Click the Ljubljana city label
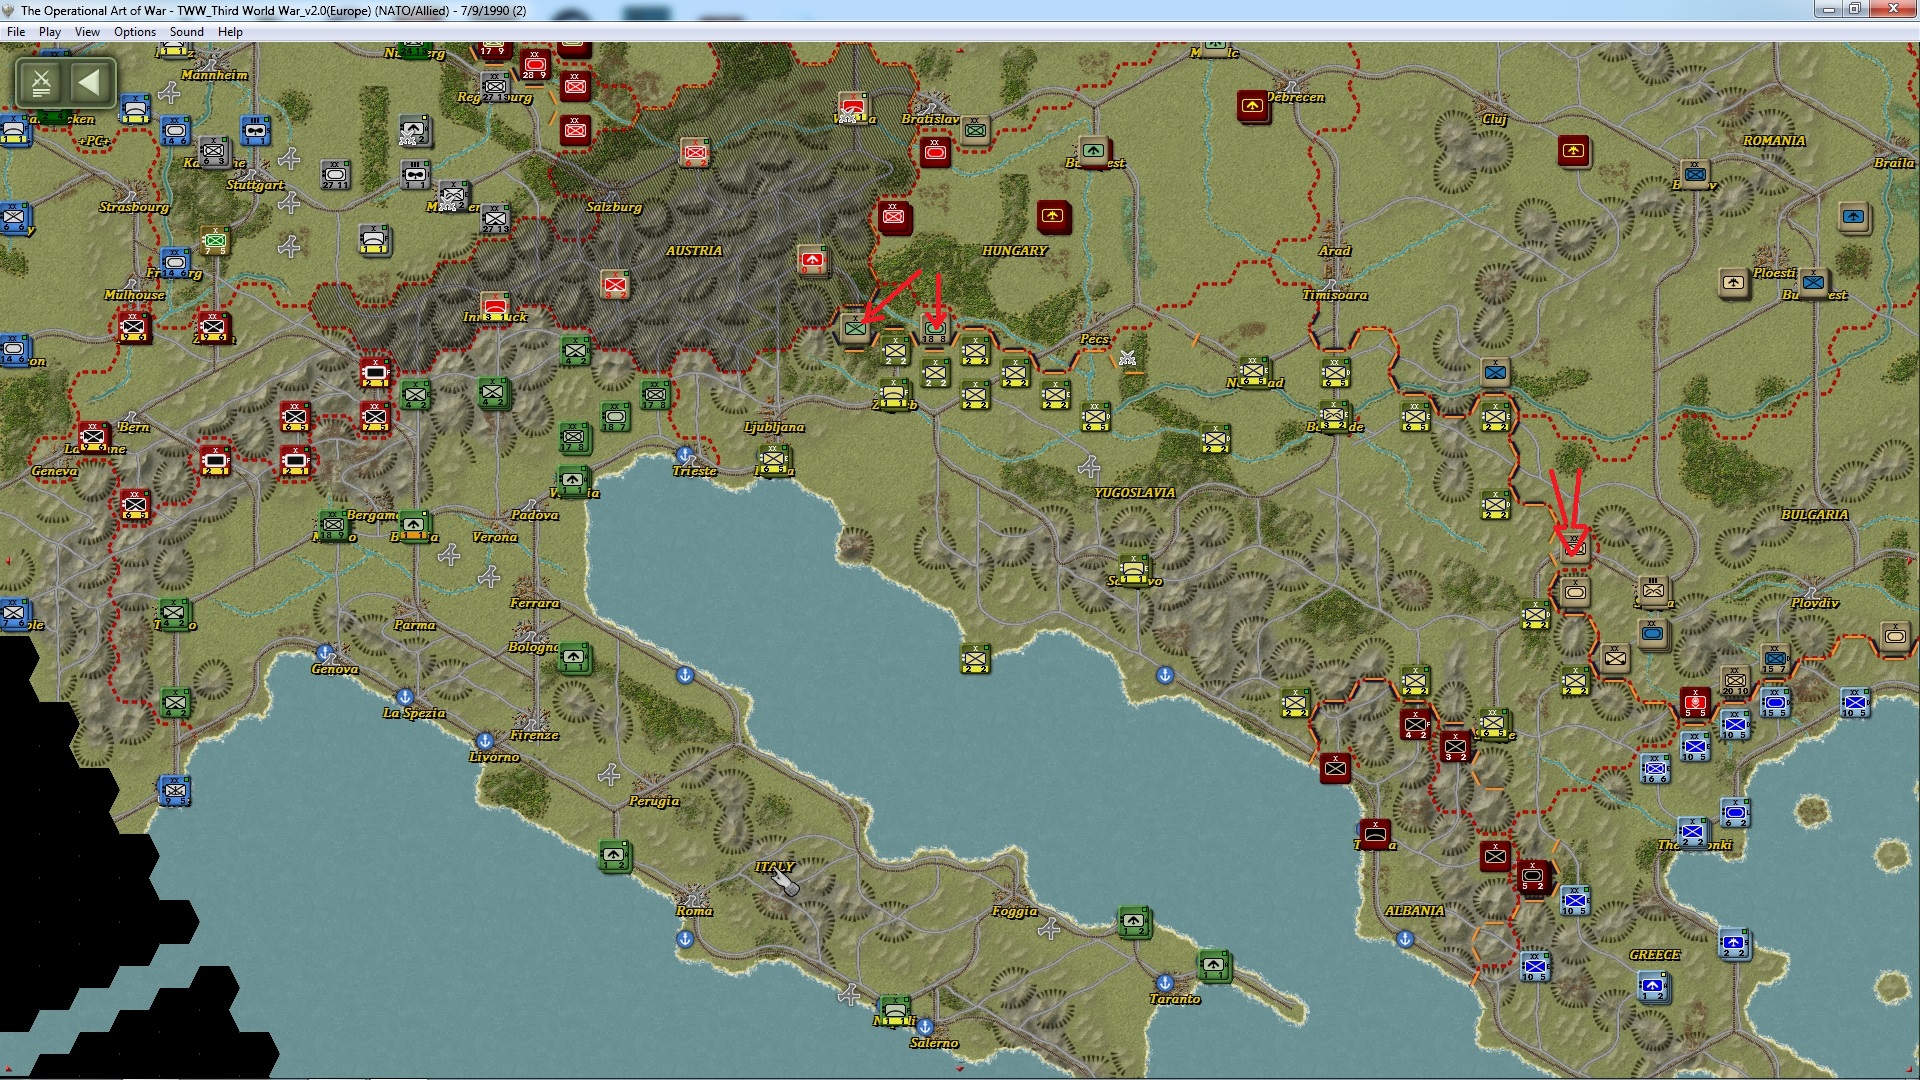Image resolution: width=1920 pixels, height=1080 pixels. point(774,427)
